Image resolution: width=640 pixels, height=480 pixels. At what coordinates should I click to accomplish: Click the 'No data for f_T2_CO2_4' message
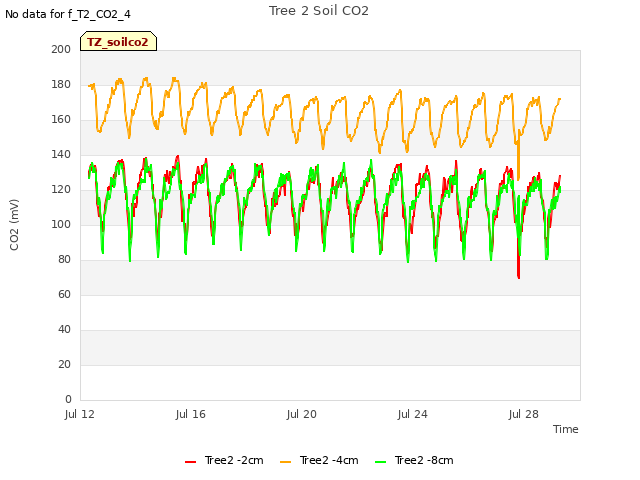(x=68, y=14)
